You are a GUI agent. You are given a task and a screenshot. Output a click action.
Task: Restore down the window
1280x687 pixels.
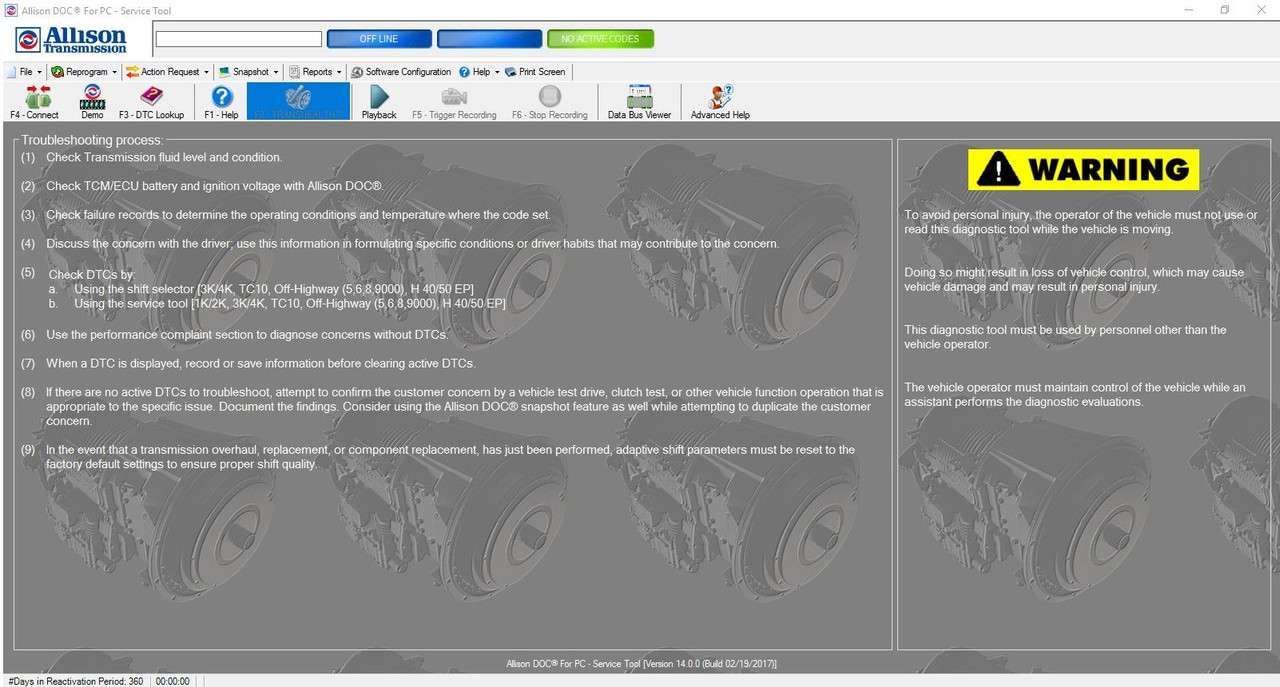click(1224, 10)
